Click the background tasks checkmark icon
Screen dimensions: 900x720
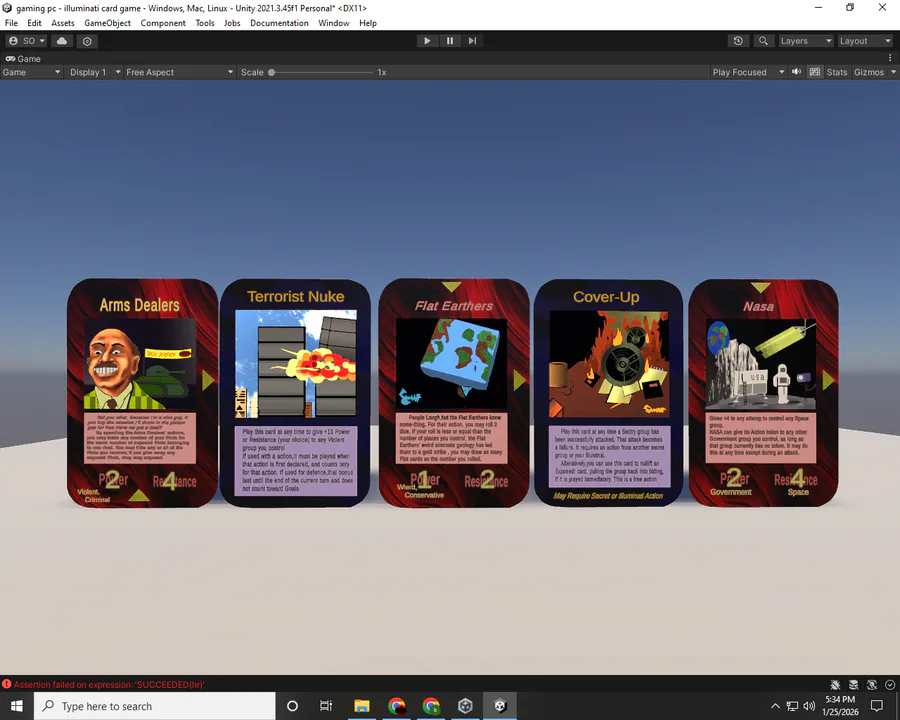pyautogui.click(x=890, y=684)
